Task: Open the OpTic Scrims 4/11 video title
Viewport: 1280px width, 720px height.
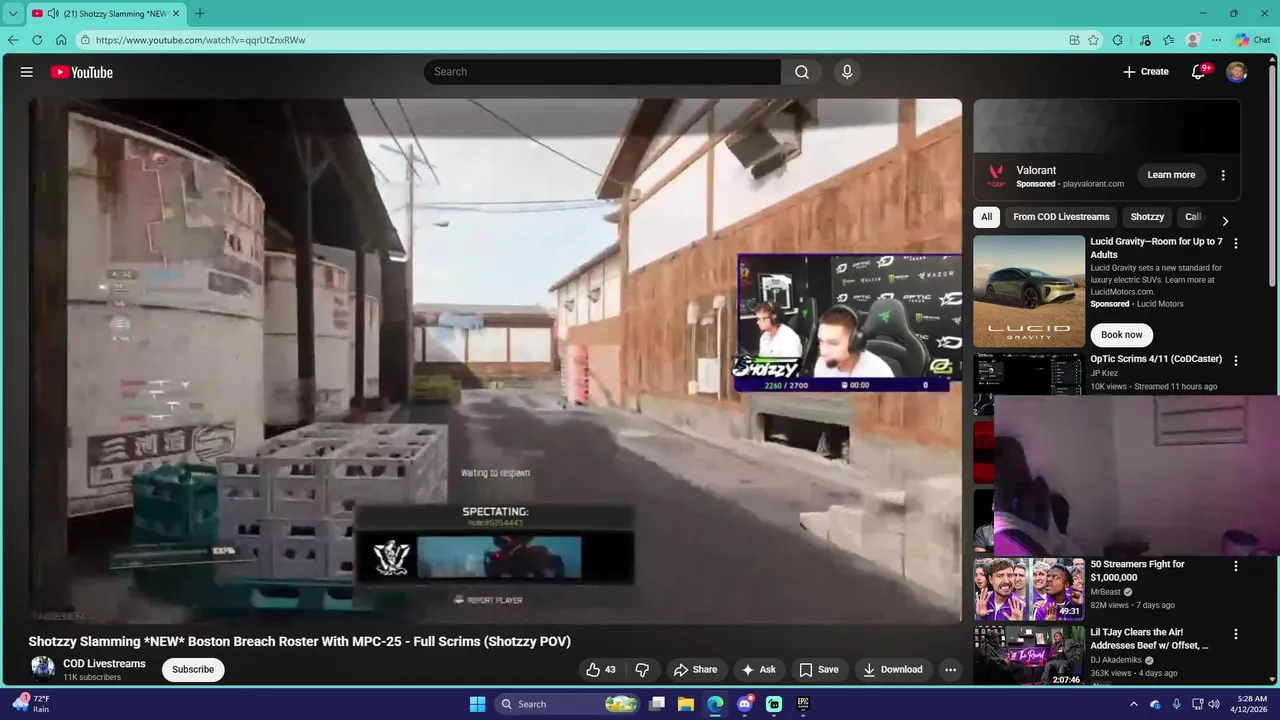Action: [x=1156, y=359]
